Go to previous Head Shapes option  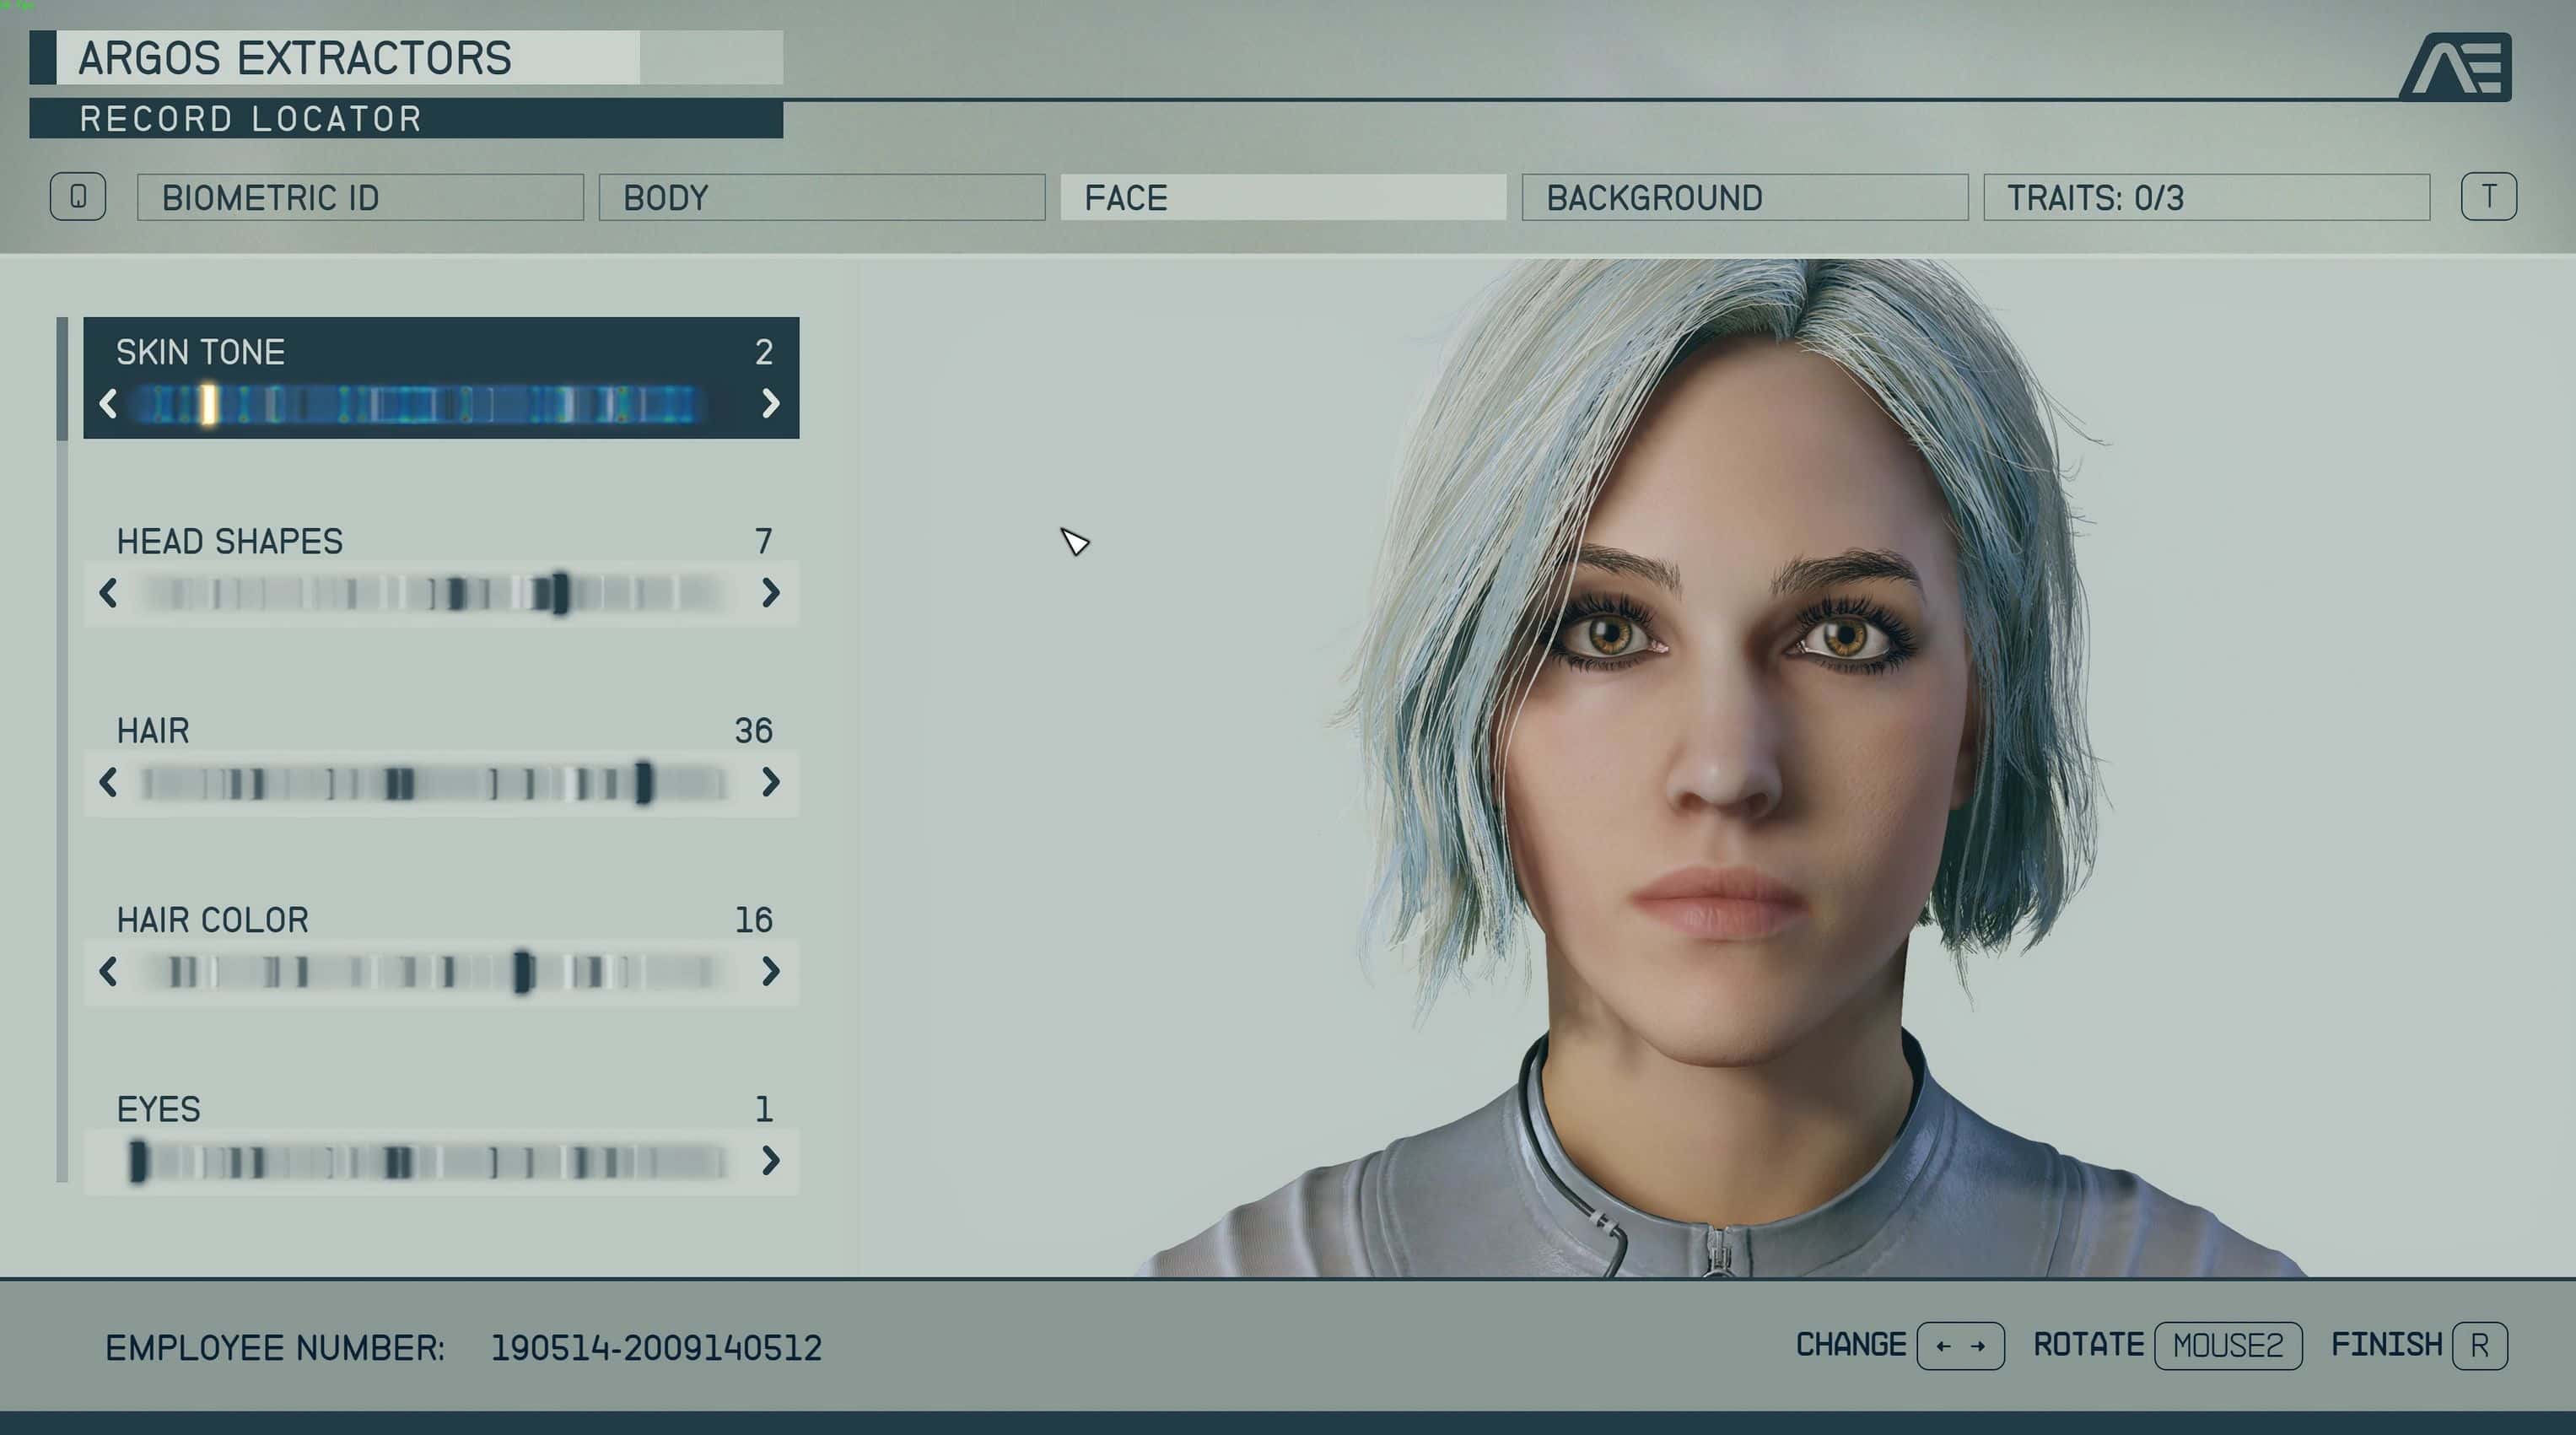tap(109, 593)
